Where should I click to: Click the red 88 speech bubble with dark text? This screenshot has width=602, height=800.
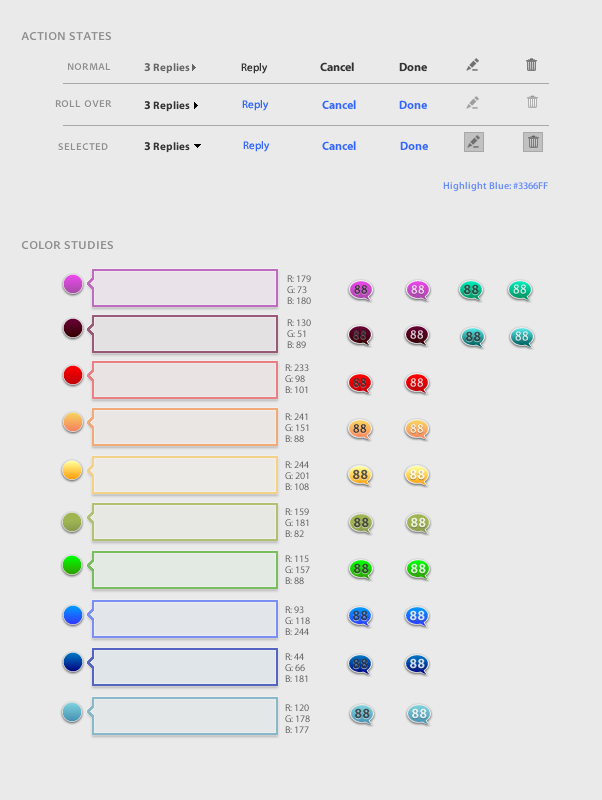click(x=360, y=383)
